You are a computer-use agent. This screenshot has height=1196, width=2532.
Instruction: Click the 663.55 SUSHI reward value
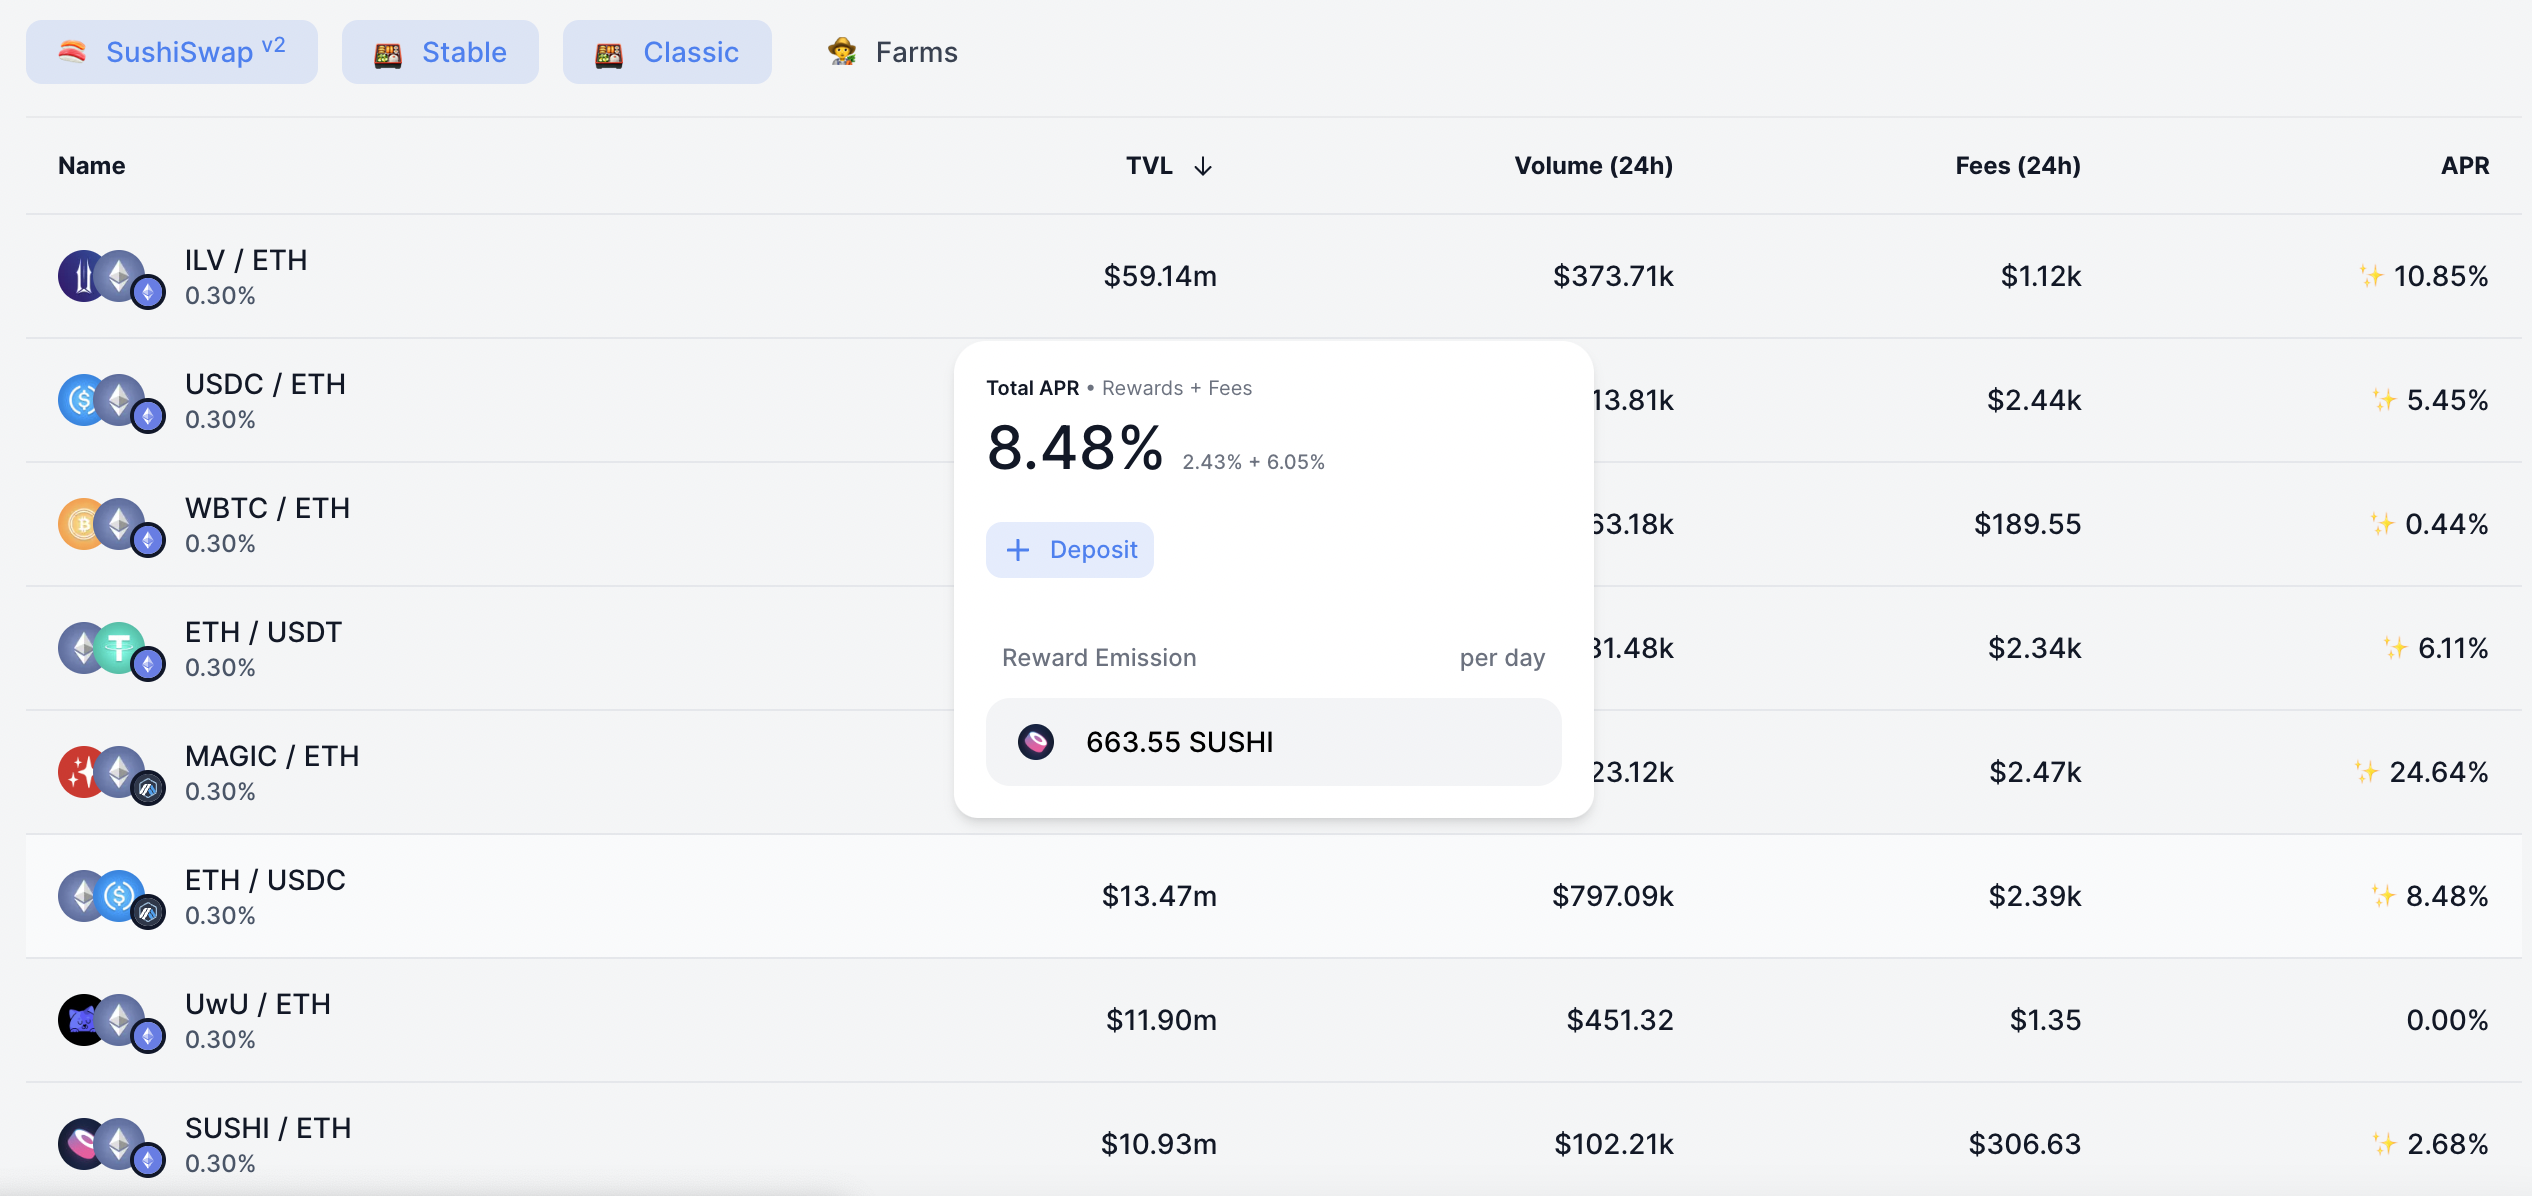[1180, 742]
